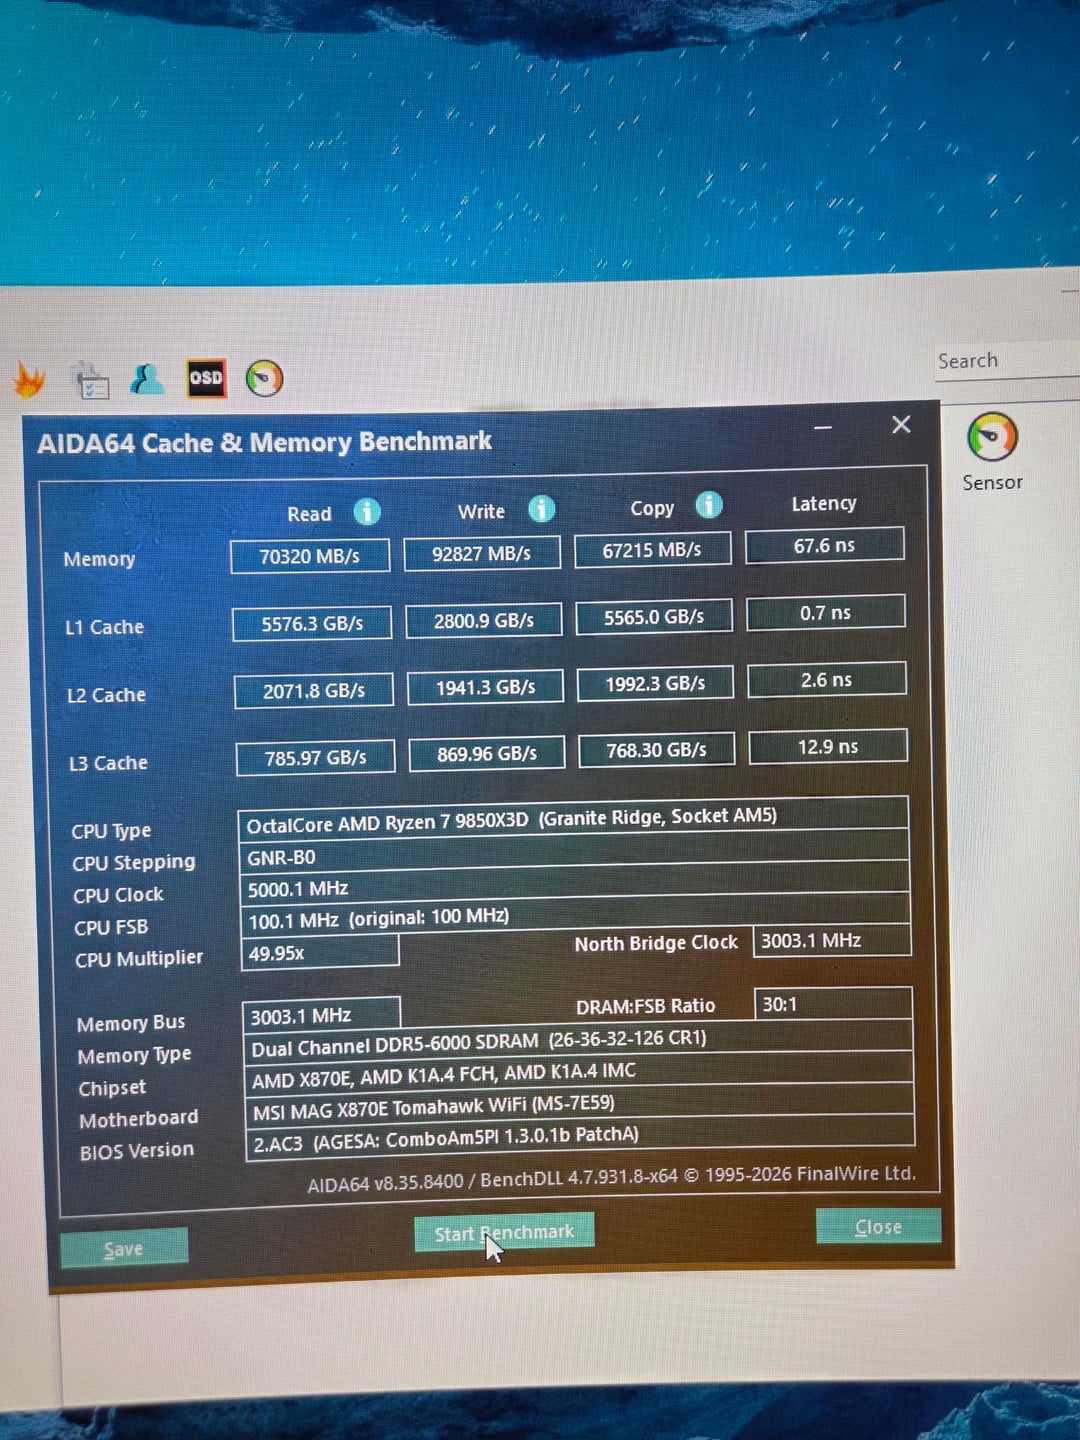Click the AIDA64 version text at the bottom

(611, 1178)
